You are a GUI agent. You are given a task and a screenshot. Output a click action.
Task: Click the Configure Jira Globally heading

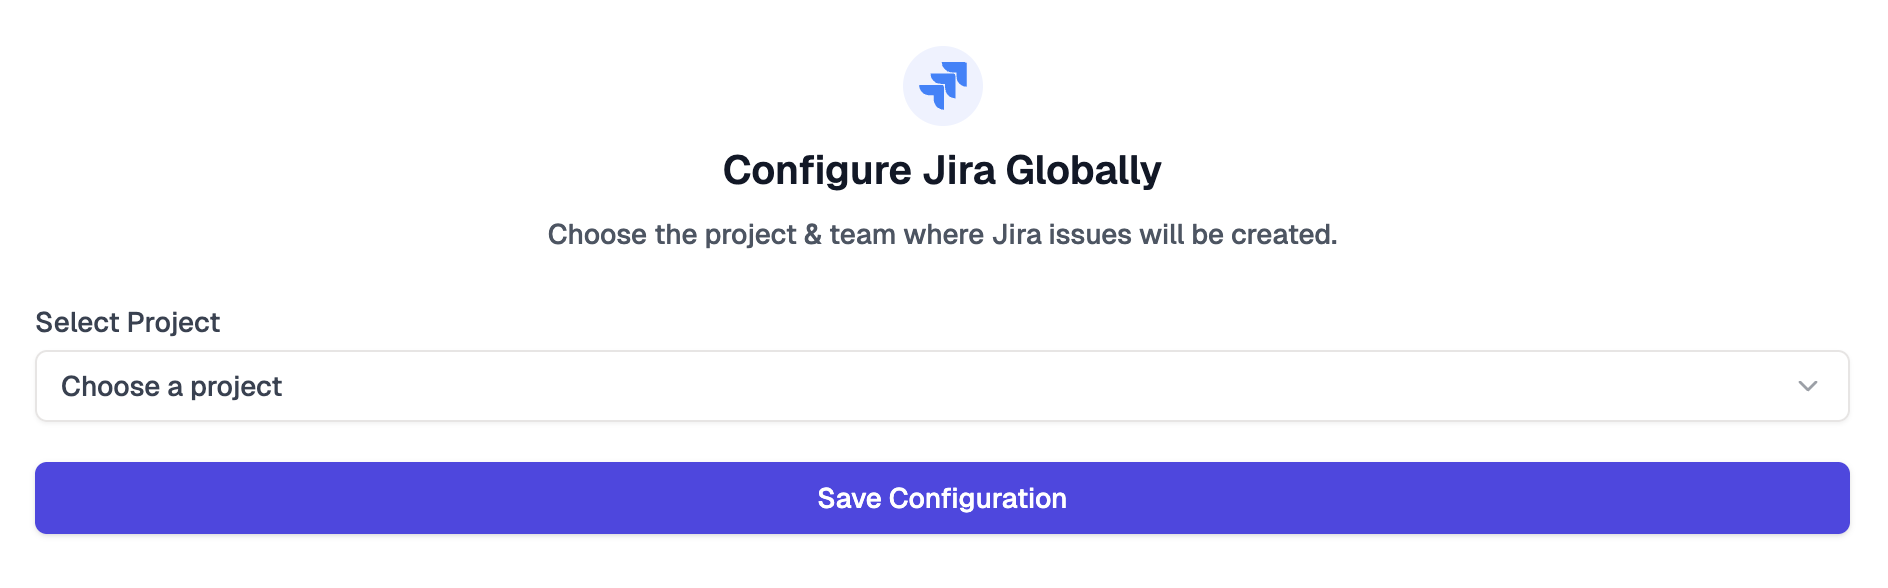click(943, 170)
